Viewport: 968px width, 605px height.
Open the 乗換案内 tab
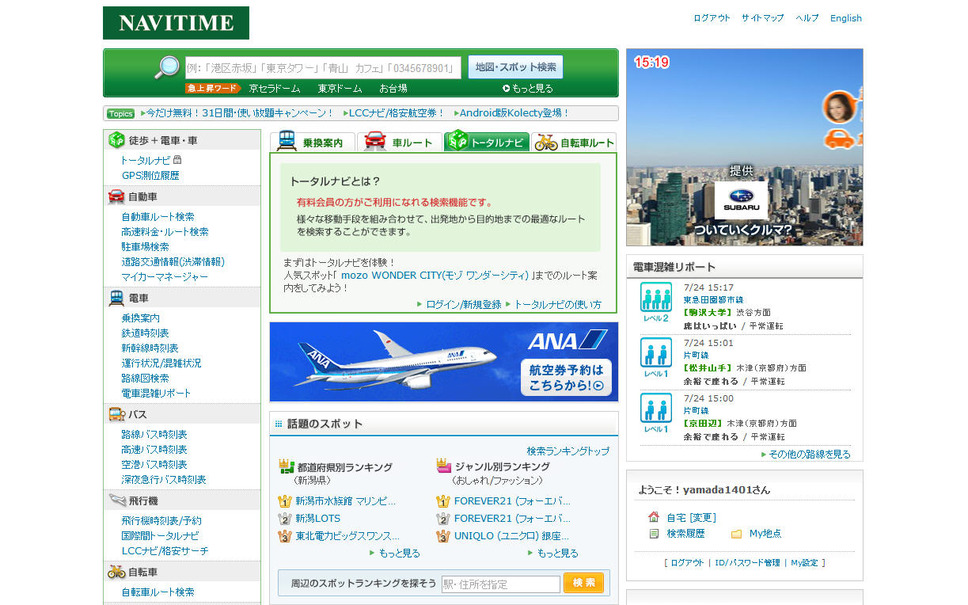(312, 142)
